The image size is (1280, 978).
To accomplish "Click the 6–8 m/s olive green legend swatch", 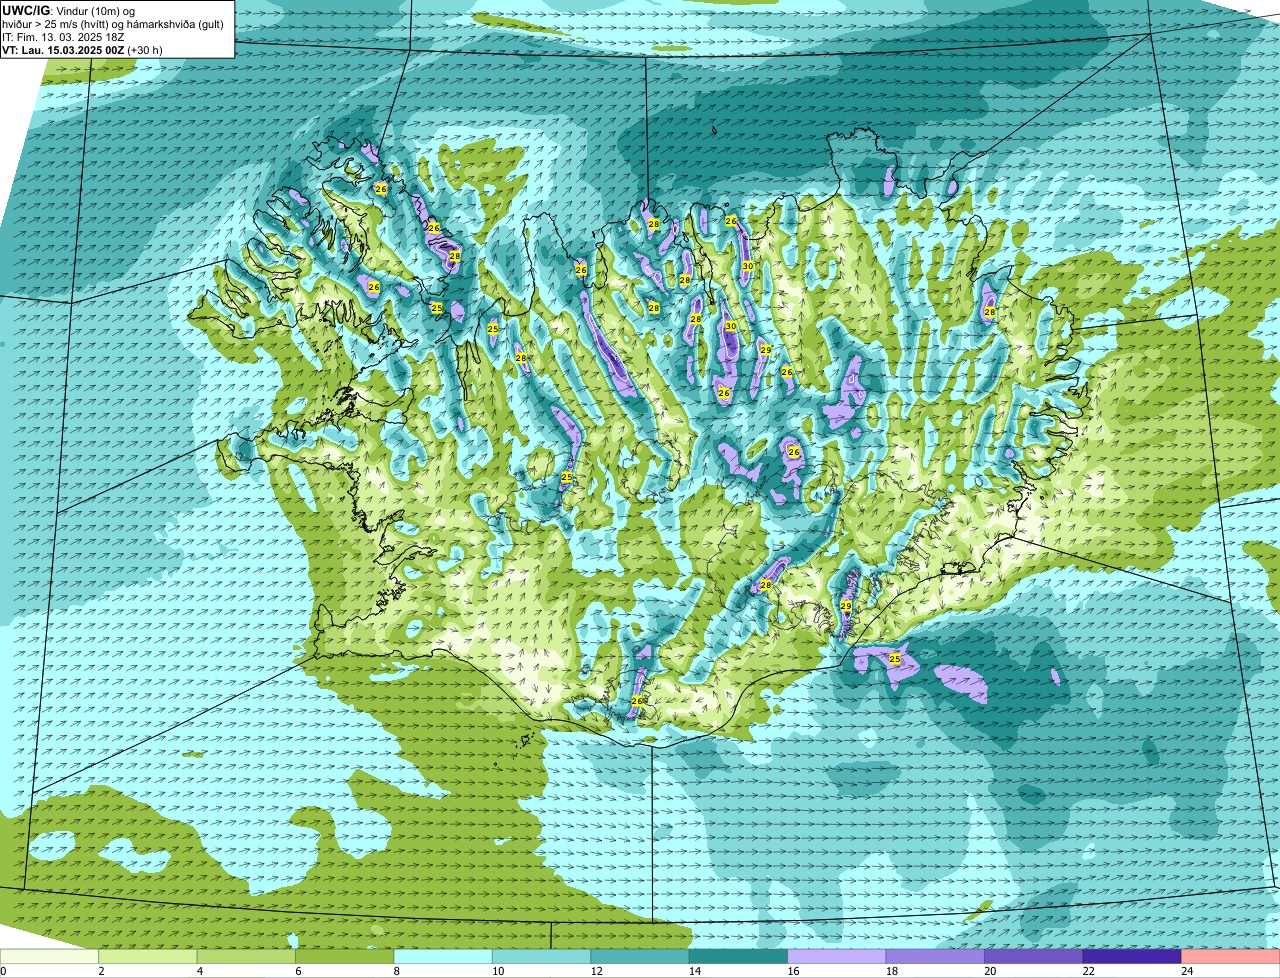I will click(345, 956).
